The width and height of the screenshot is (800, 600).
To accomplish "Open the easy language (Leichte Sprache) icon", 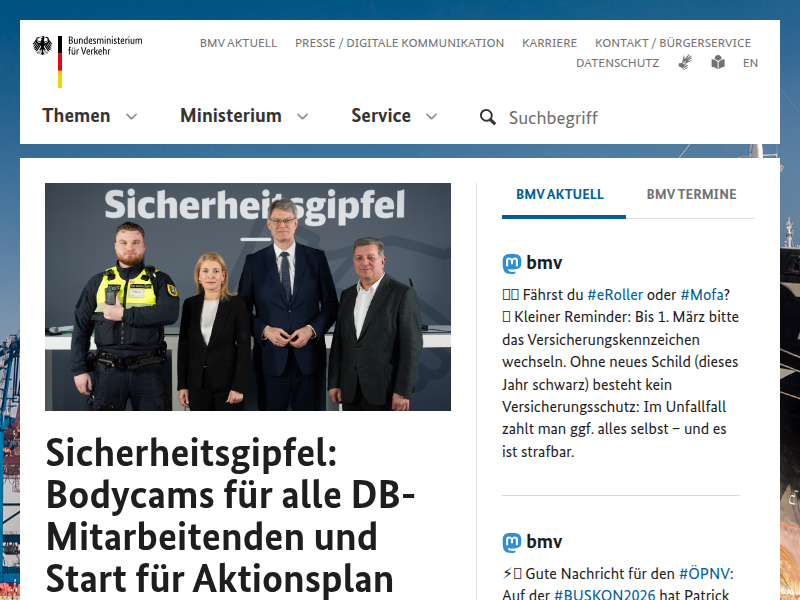I will pos(718,62).
